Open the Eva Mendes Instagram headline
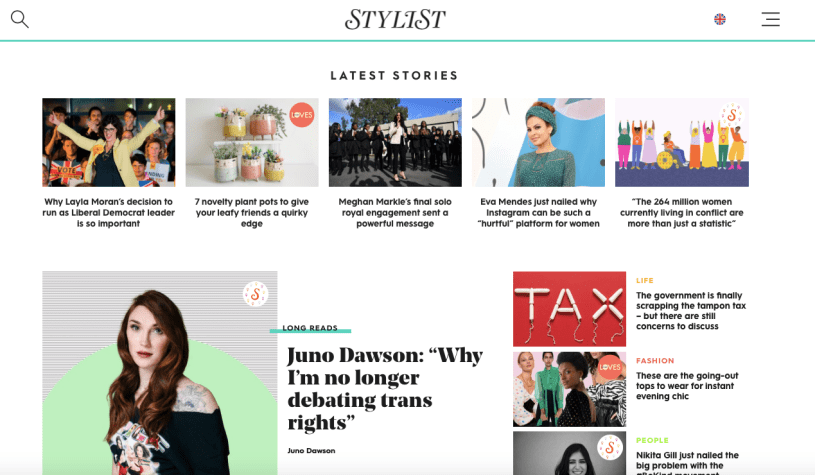815x475 pixels. (x=538, y=213)
